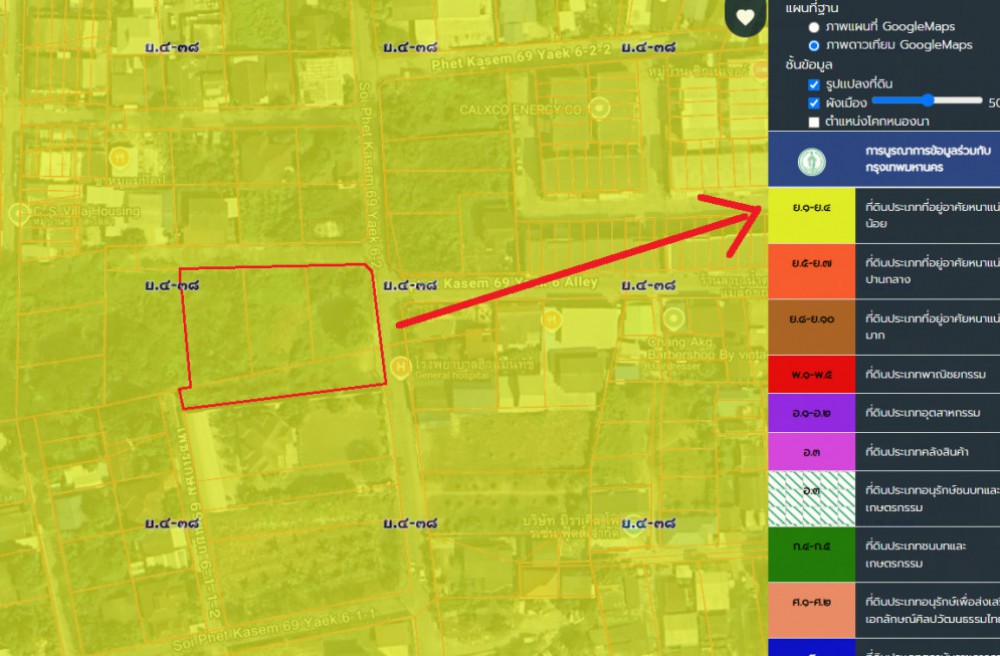Uncheck the ผังเมือง layer checkbox
The height and width of the screenshot is (656, 1000).
[814, 103]
